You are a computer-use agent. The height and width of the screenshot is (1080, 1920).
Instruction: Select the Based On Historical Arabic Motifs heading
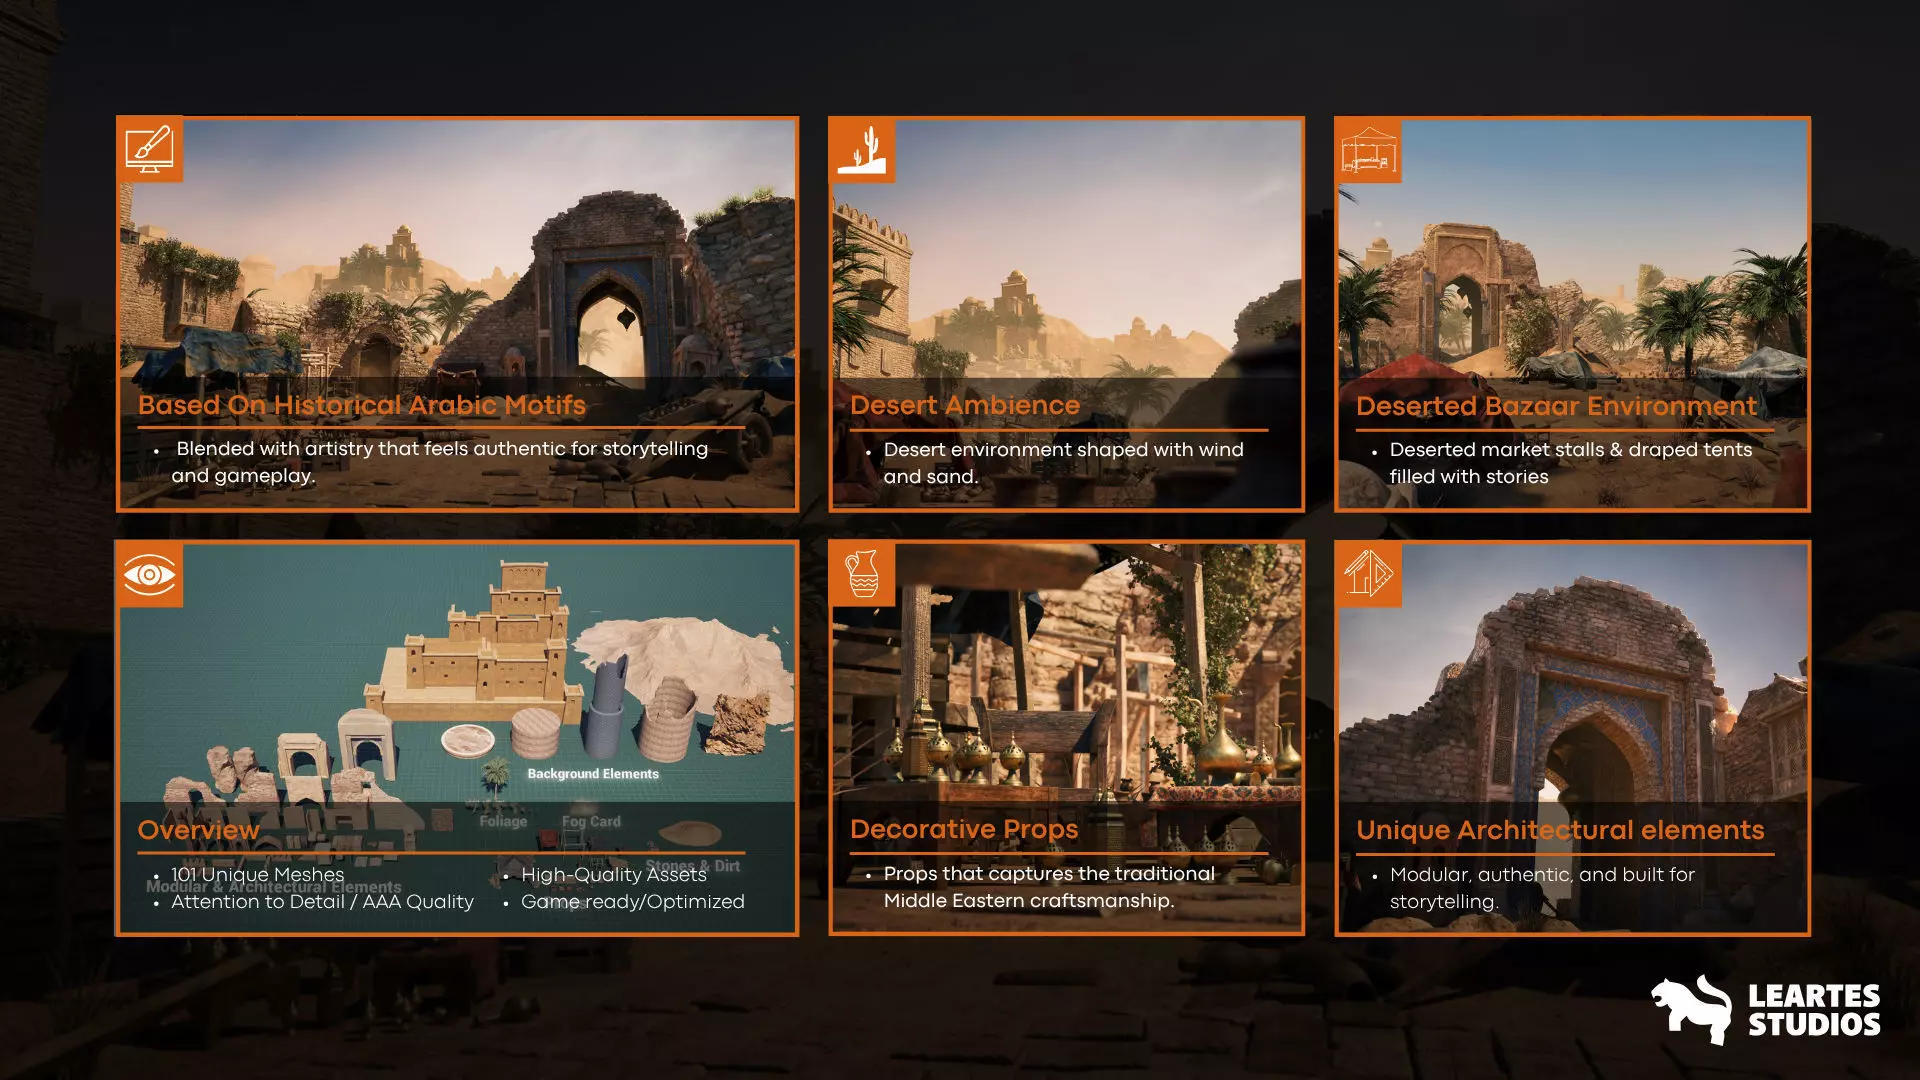[362, 405]
